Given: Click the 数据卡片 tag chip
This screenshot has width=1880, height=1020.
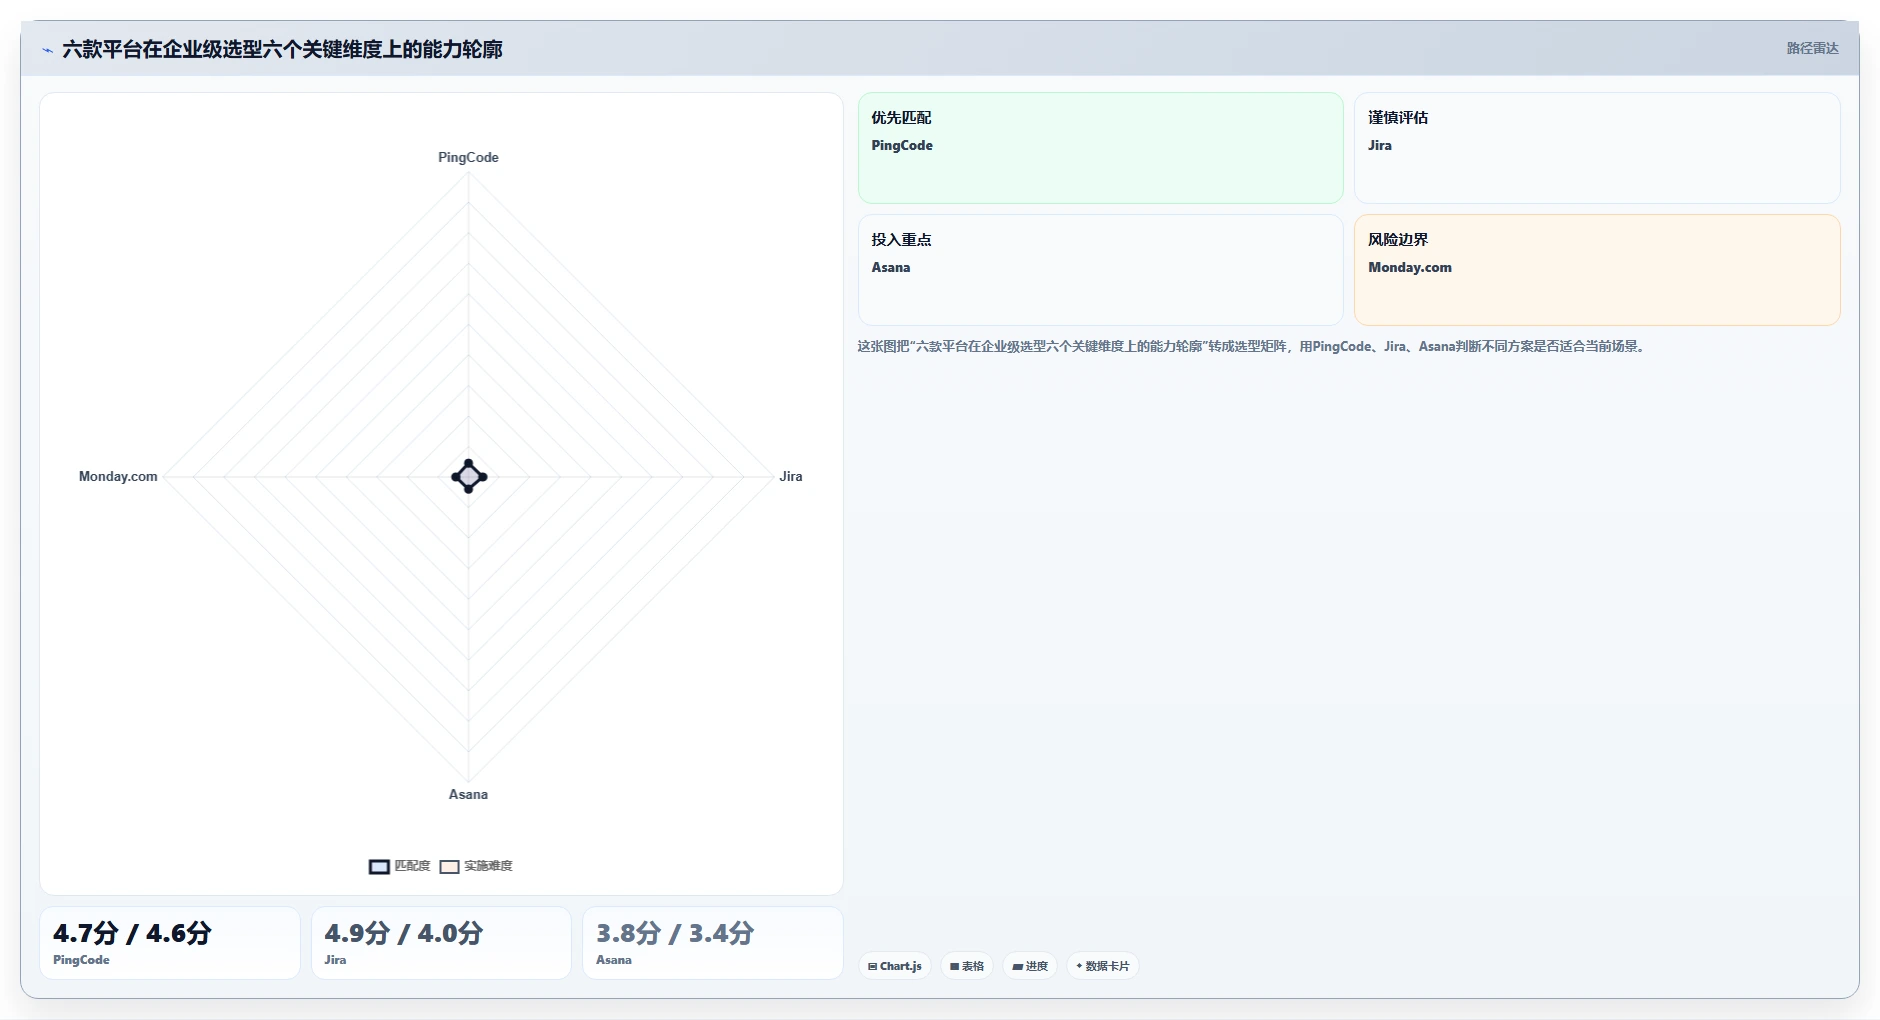Looking at the screenshot, I should [x=1103, y=966].
